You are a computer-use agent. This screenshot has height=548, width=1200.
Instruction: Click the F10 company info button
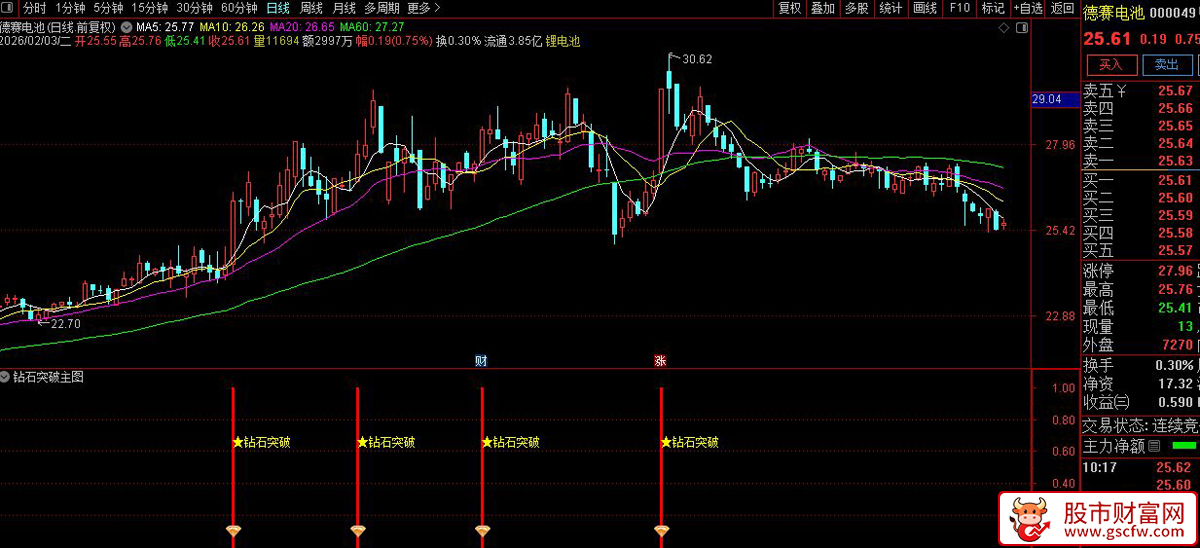pos(959,8)
